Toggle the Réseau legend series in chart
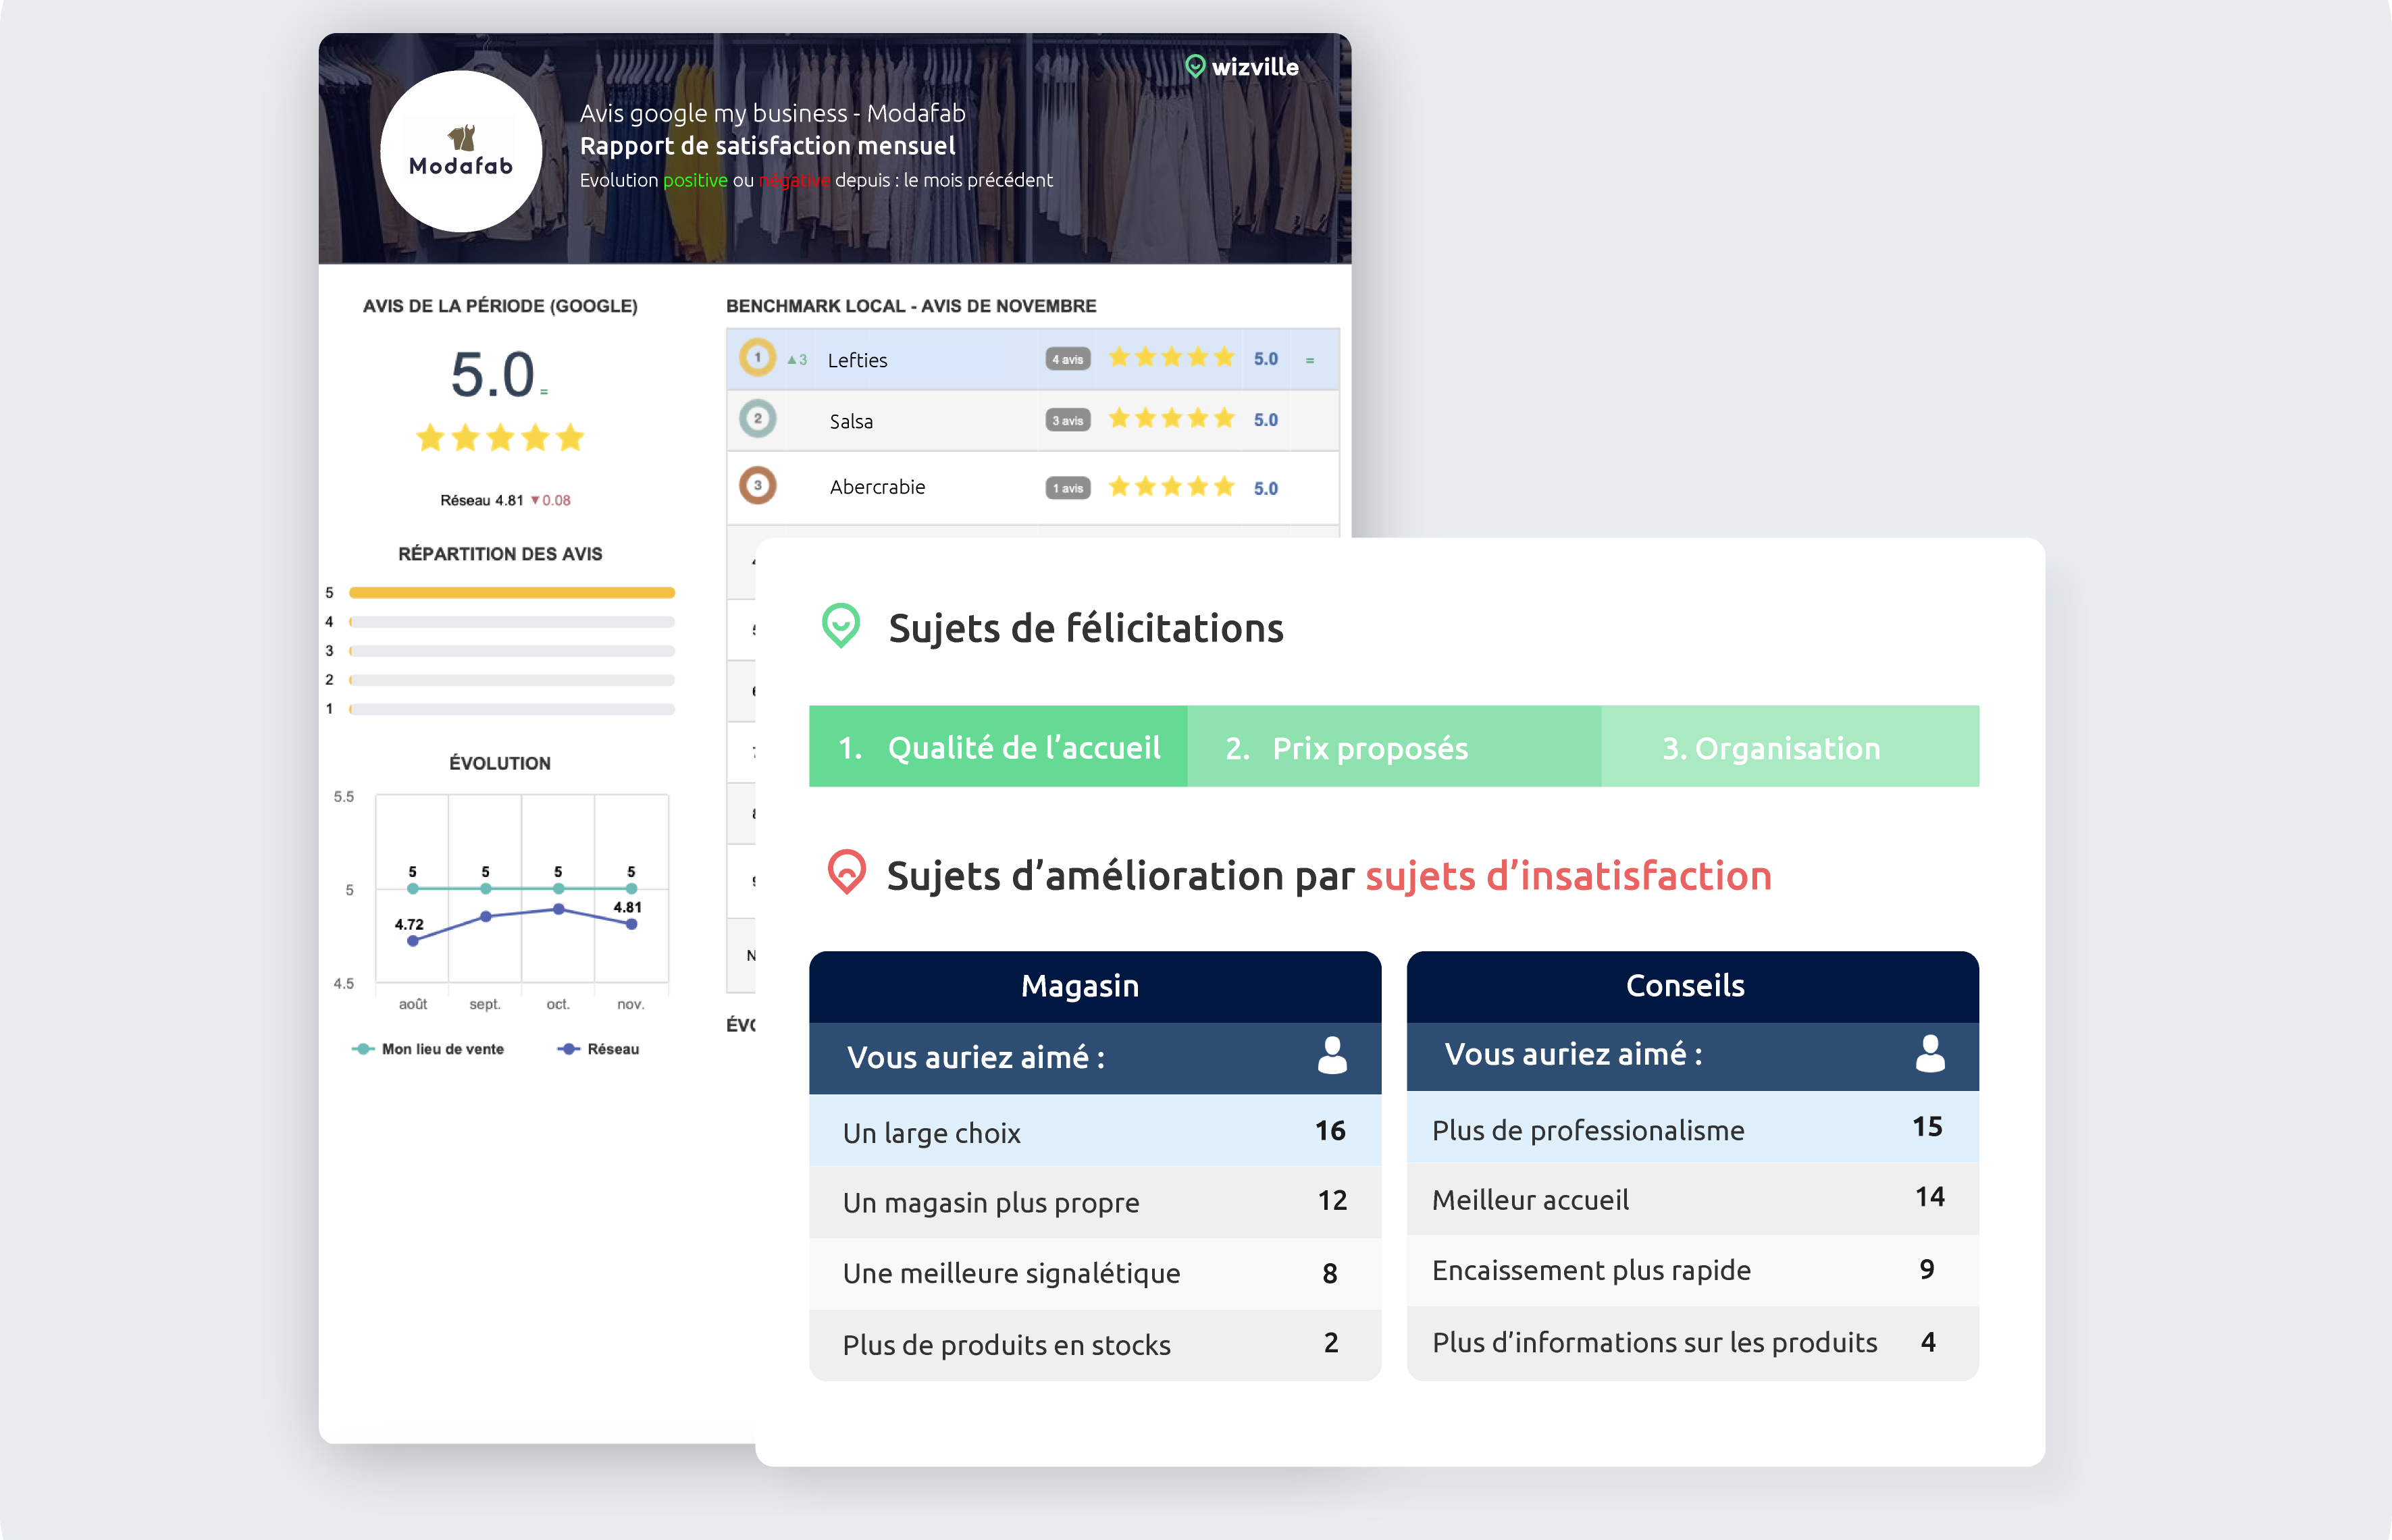2392x1540 pixels. coord(598,1049)
